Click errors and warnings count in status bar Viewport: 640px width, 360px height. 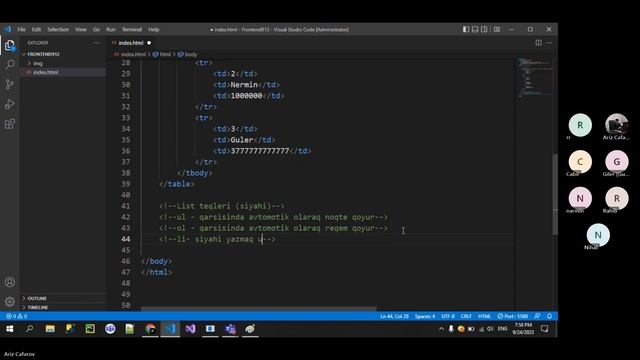pyautogui.click(x=17, y=316)
